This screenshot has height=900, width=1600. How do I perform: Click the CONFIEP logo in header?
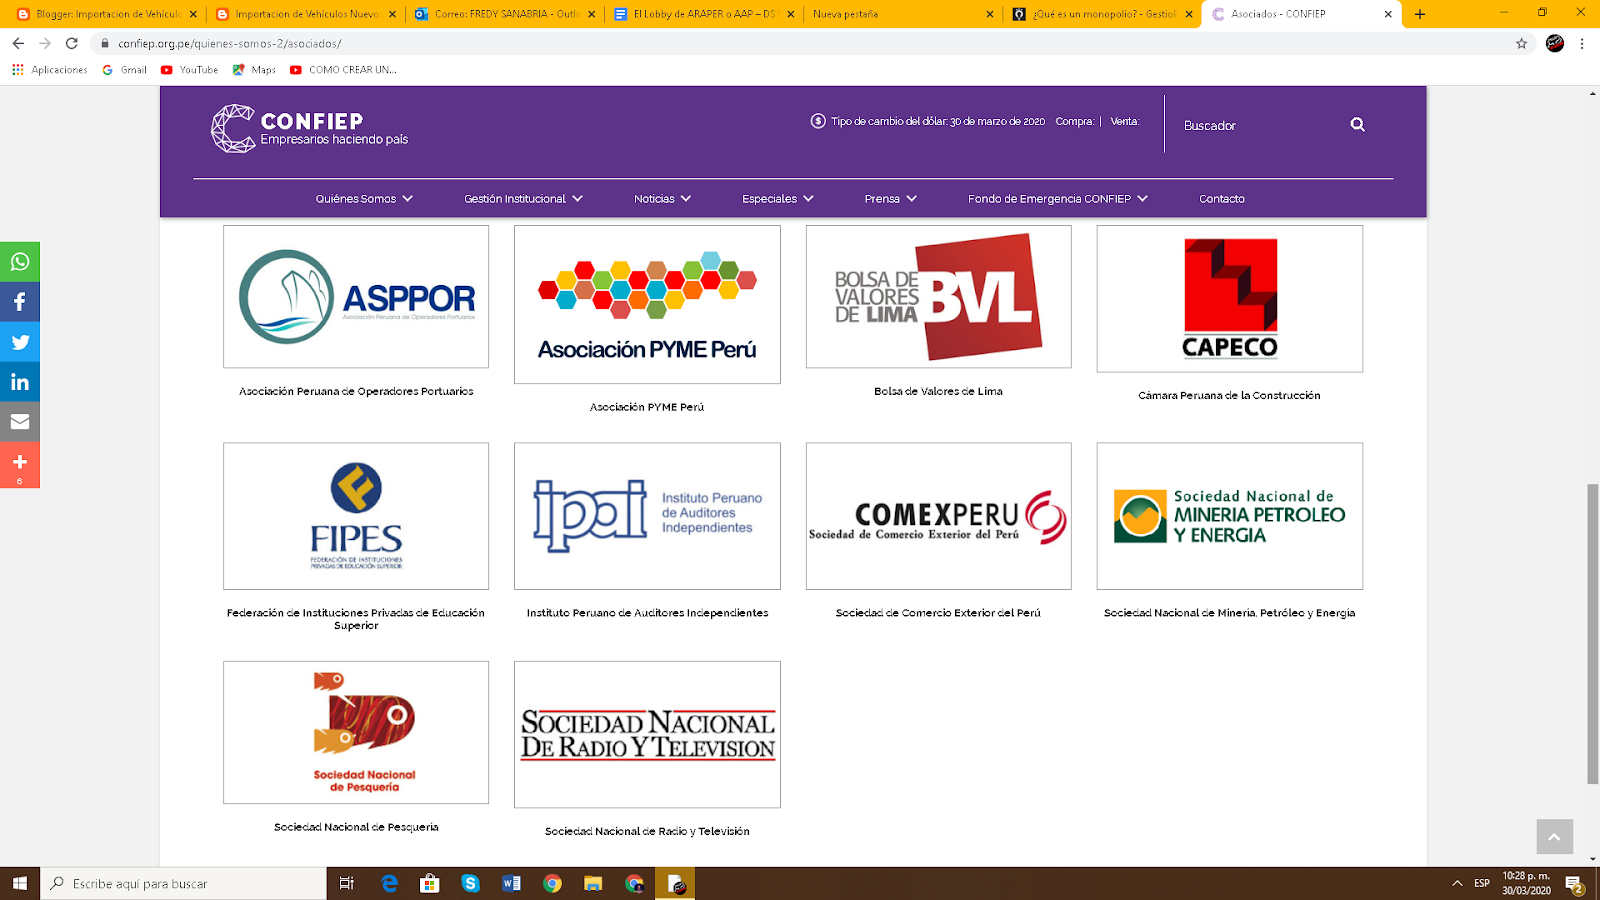coord(310,129)
